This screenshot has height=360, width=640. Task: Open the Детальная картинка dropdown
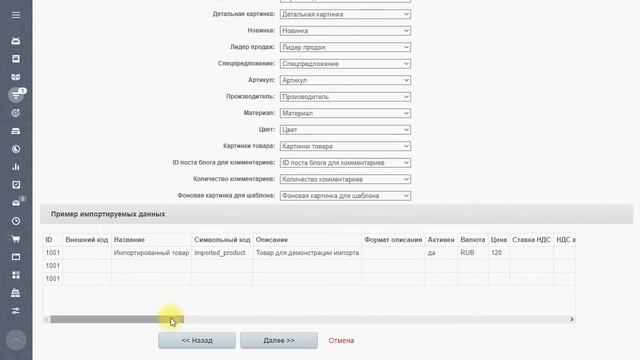tap(345, 14)
